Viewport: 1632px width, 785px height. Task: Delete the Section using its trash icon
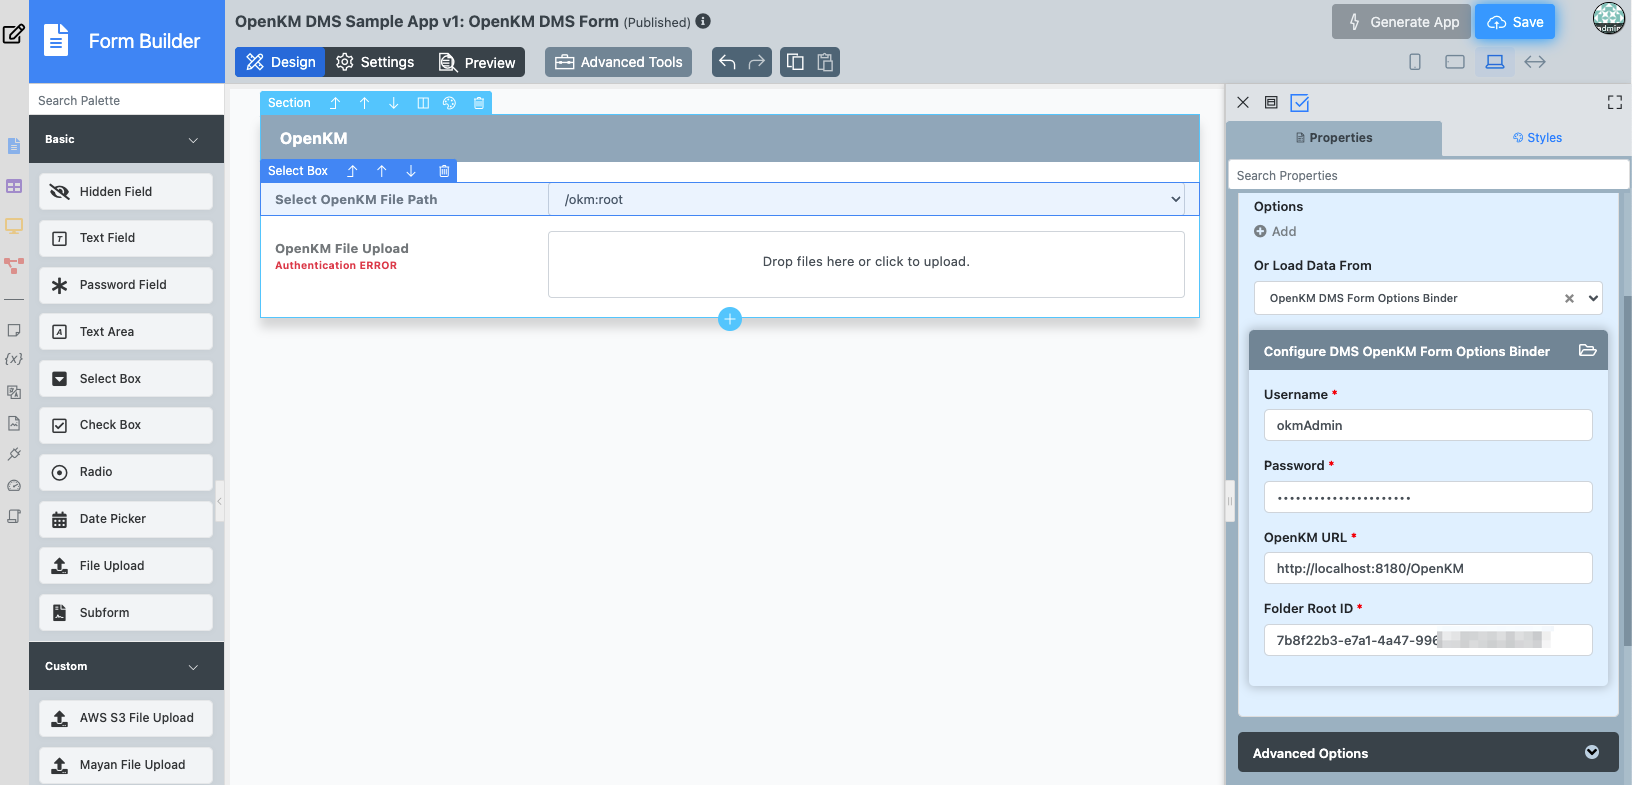tap(479, 103)
